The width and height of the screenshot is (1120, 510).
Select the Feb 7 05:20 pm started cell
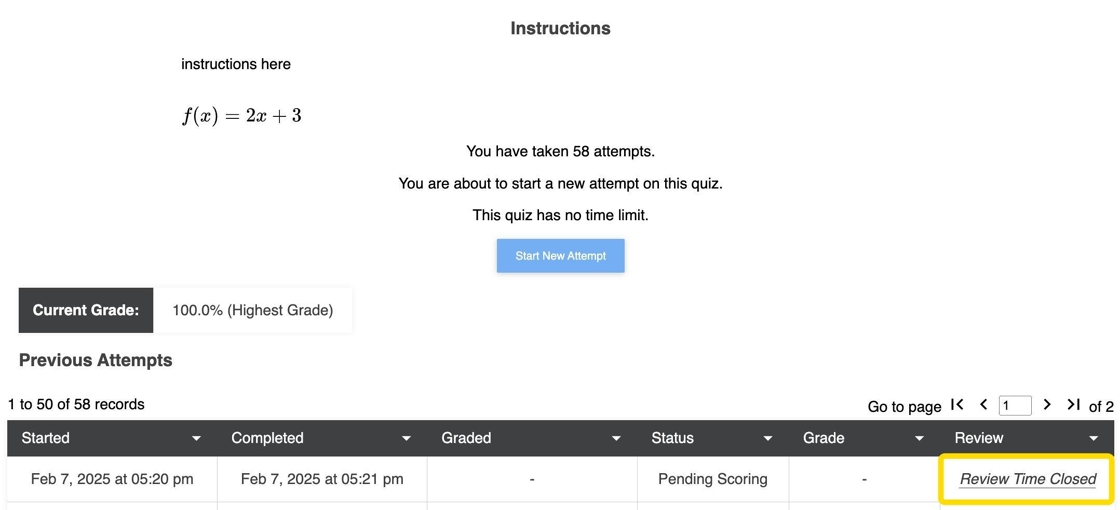[x=112, y=479]
